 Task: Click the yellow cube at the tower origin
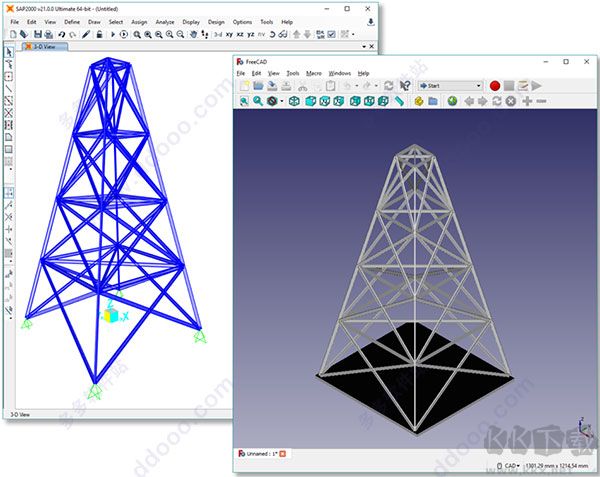pos(110,314)
